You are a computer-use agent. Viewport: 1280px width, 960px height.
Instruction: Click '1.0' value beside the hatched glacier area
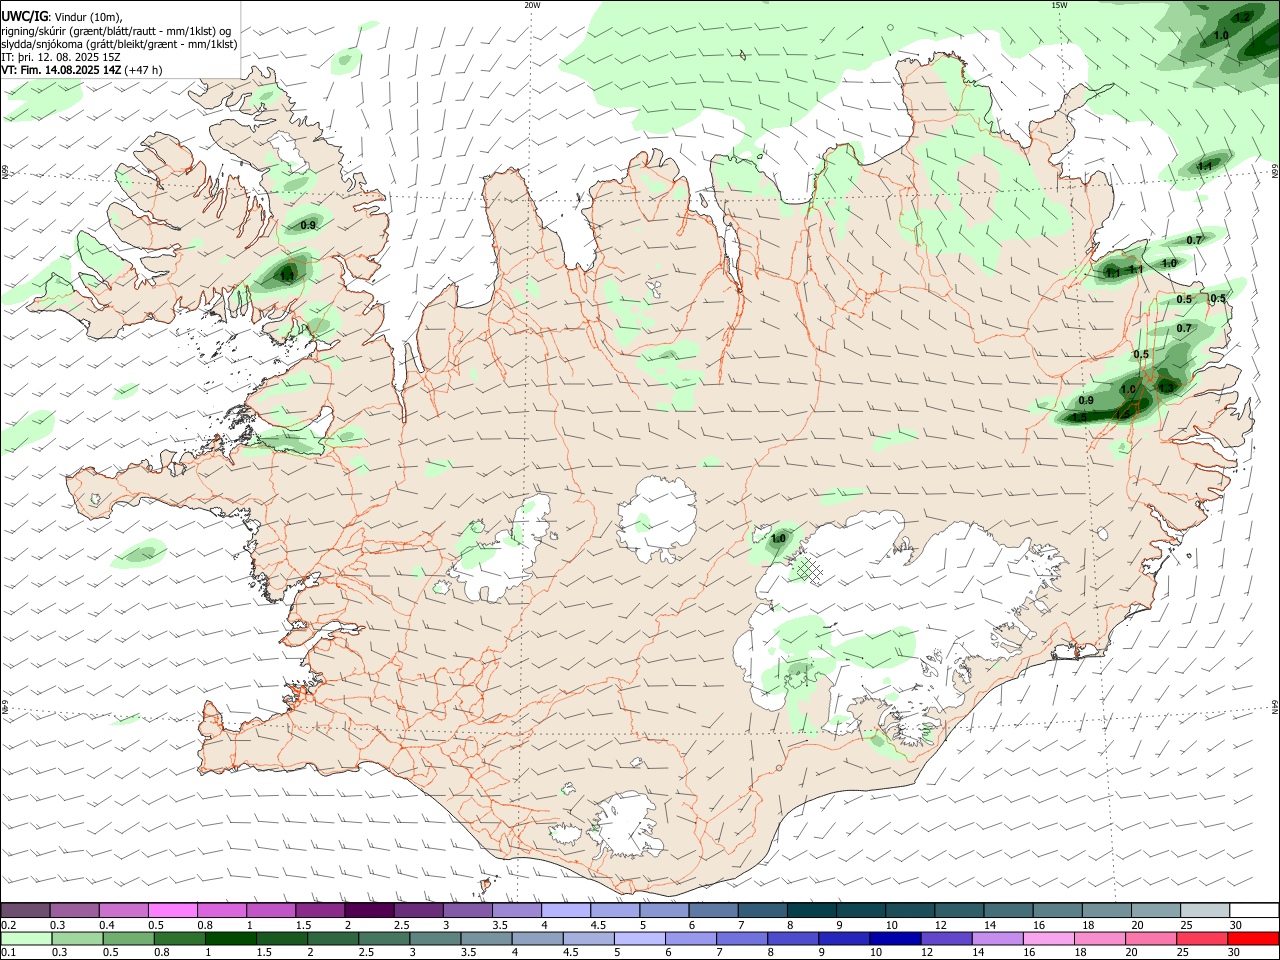[779, 539]
